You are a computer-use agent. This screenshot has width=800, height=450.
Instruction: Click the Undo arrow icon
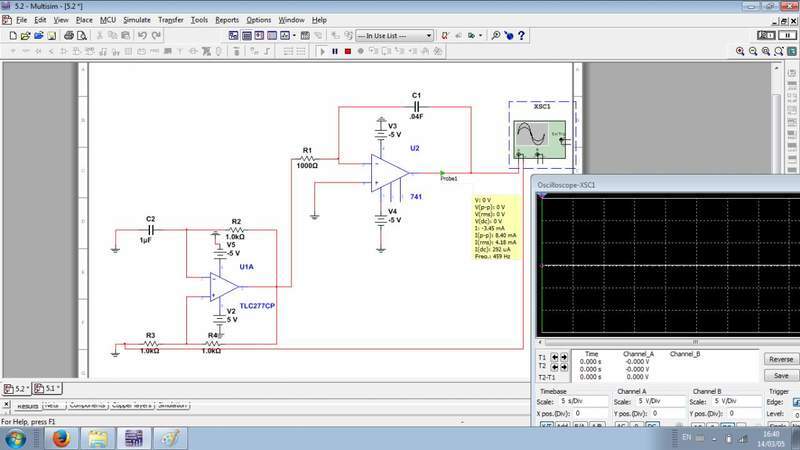[142, 35]
